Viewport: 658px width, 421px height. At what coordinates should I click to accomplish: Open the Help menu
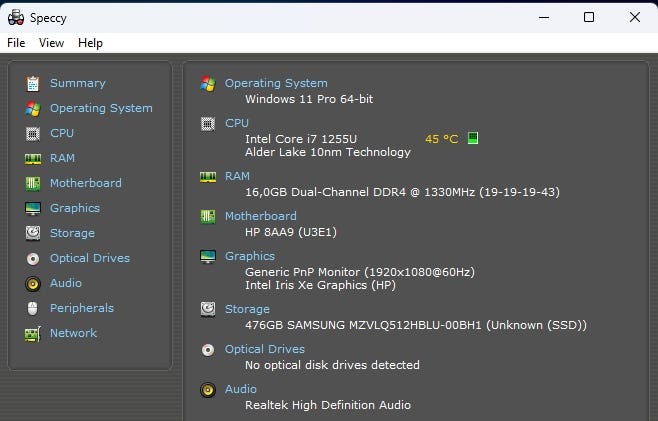coord(90,43)
